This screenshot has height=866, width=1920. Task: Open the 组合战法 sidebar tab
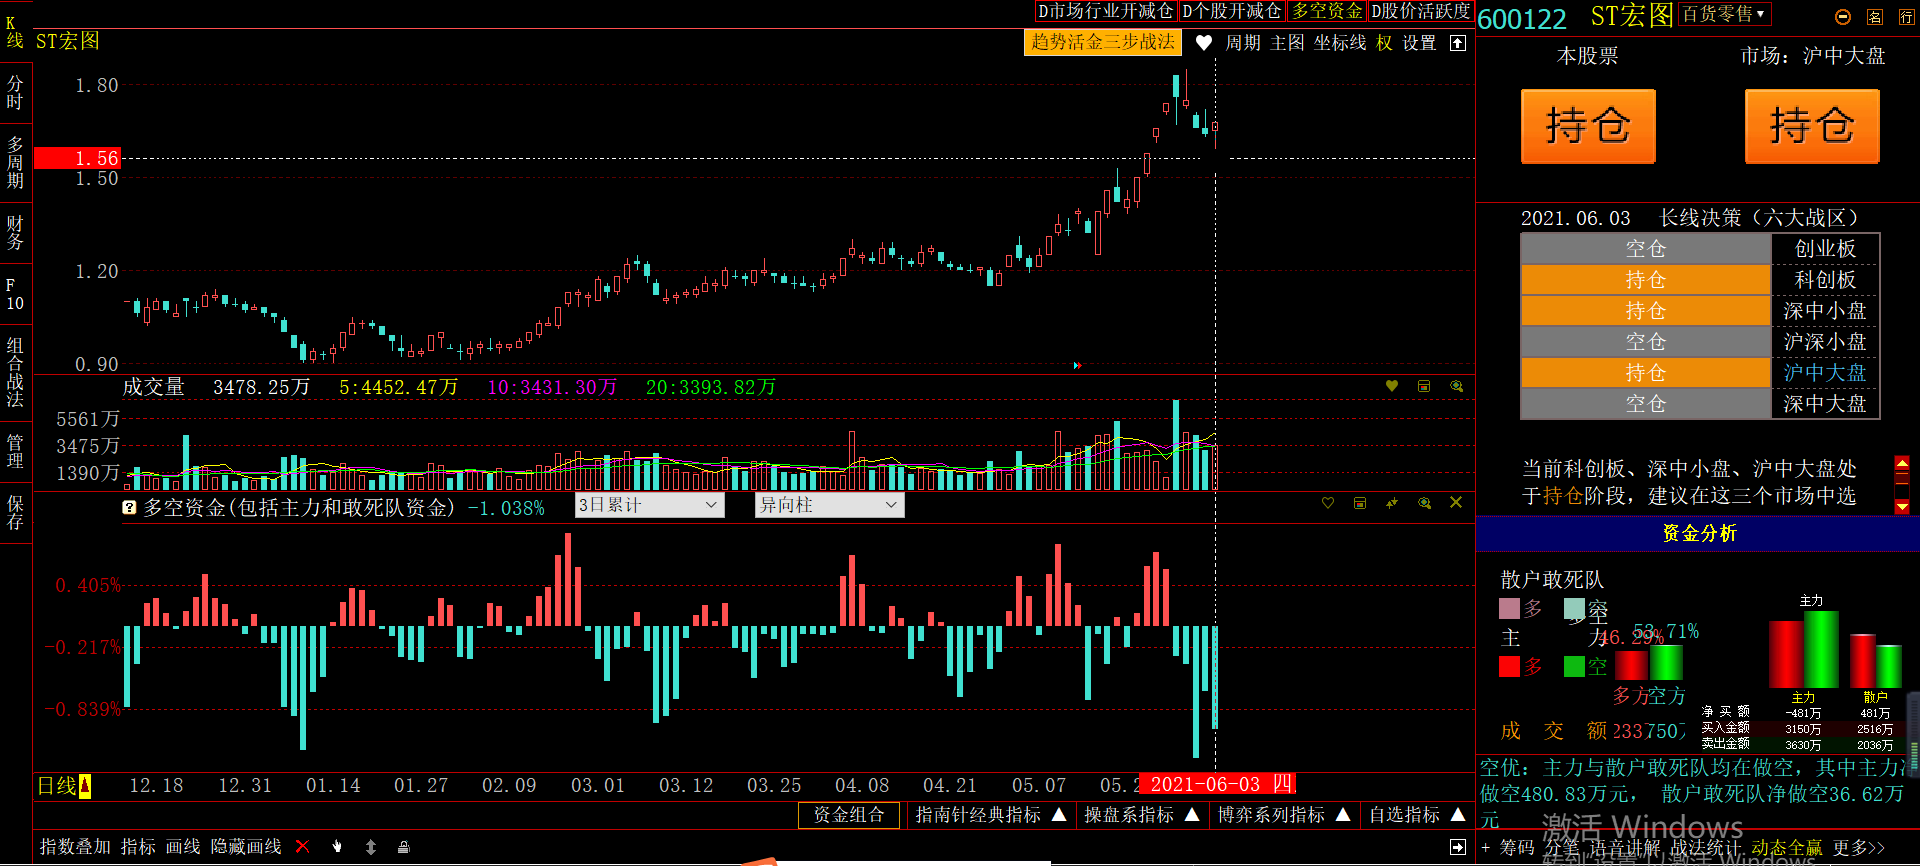[15, 372]
